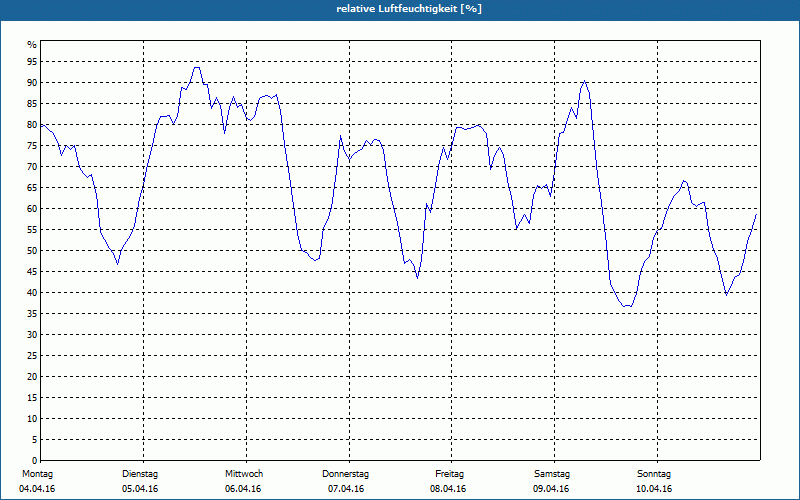Select the date 04.04.16

tap(37, 489)
